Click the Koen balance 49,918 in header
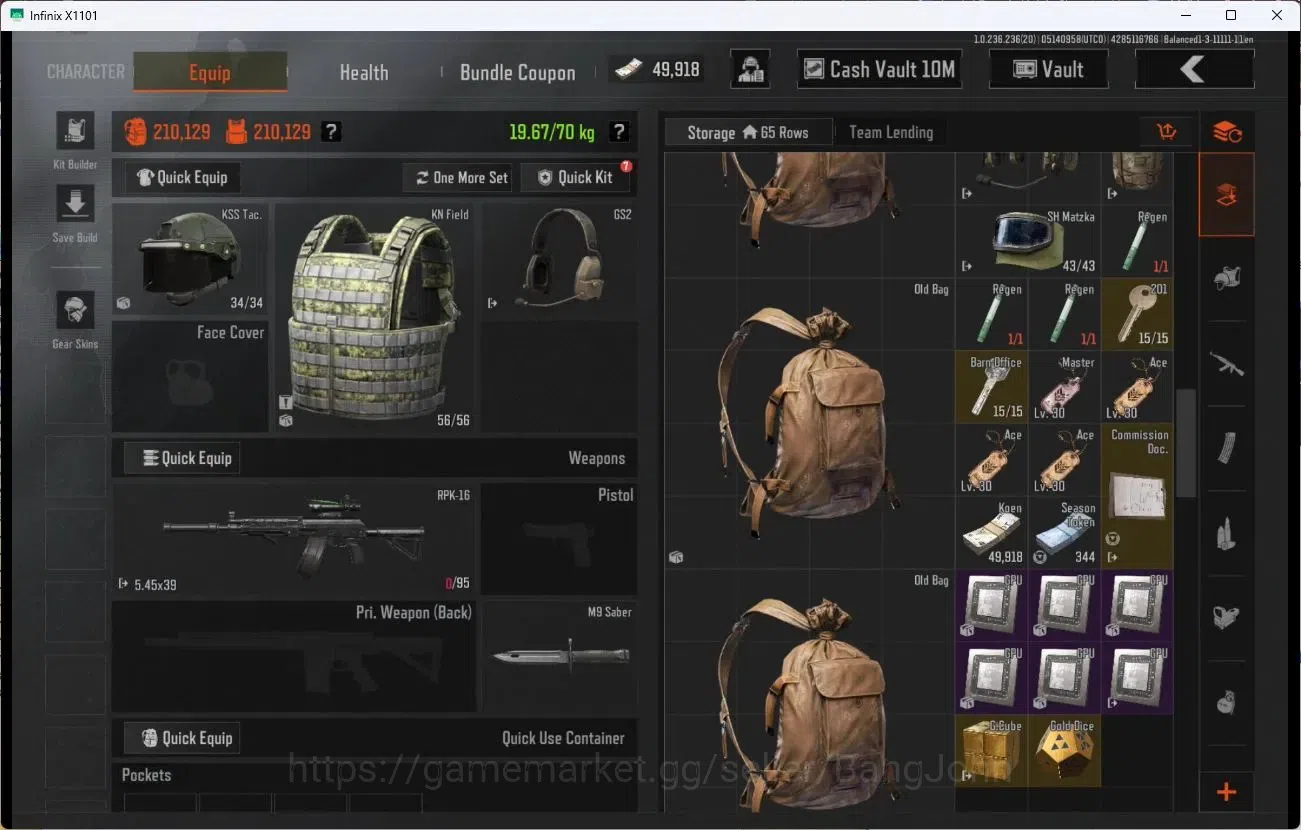1301x830 pixels. (x=656, y=69)
